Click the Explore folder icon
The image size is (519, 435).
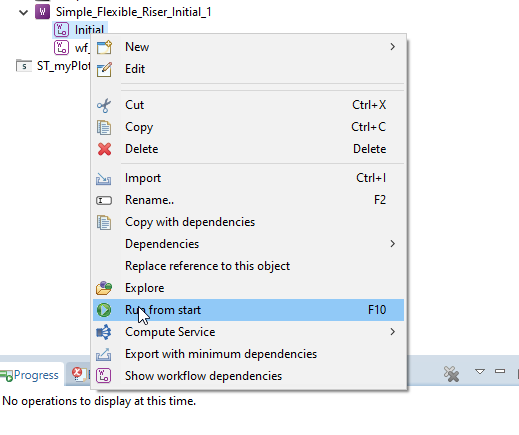[104, 288]
